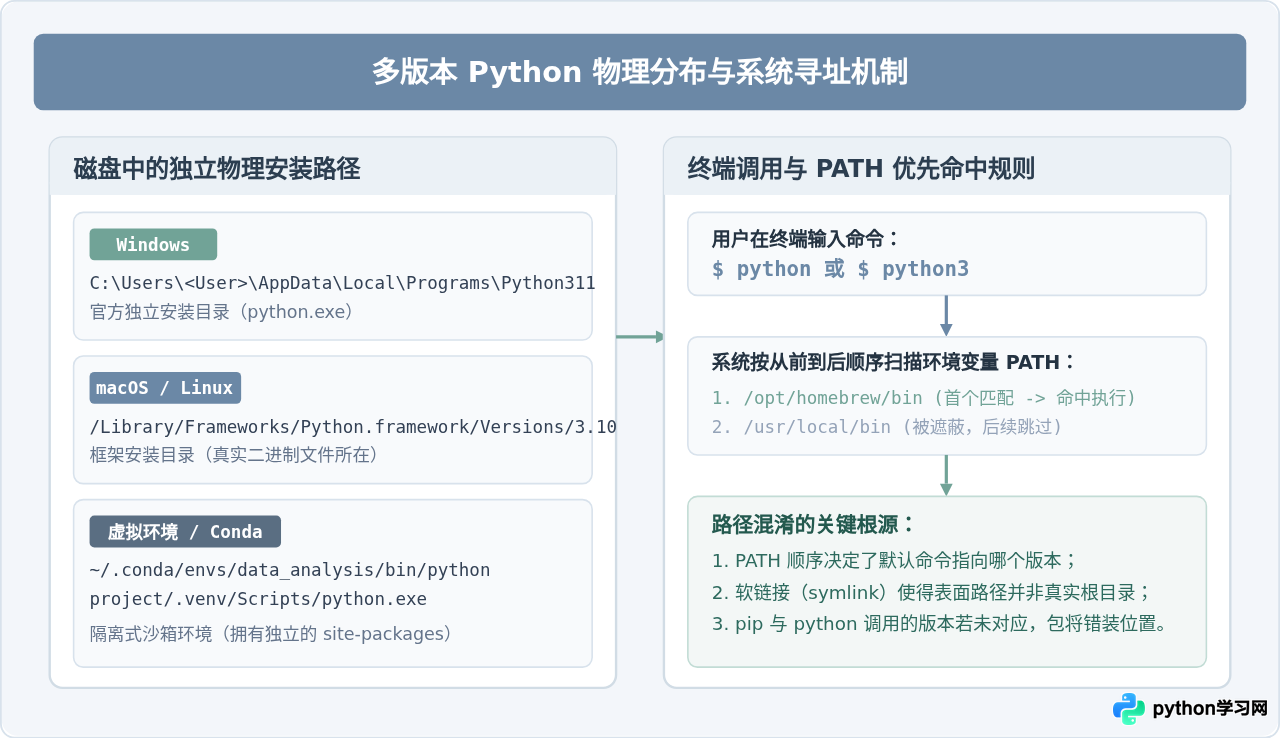Click point 2 about 软链接 (symlink)

[932, 592]
